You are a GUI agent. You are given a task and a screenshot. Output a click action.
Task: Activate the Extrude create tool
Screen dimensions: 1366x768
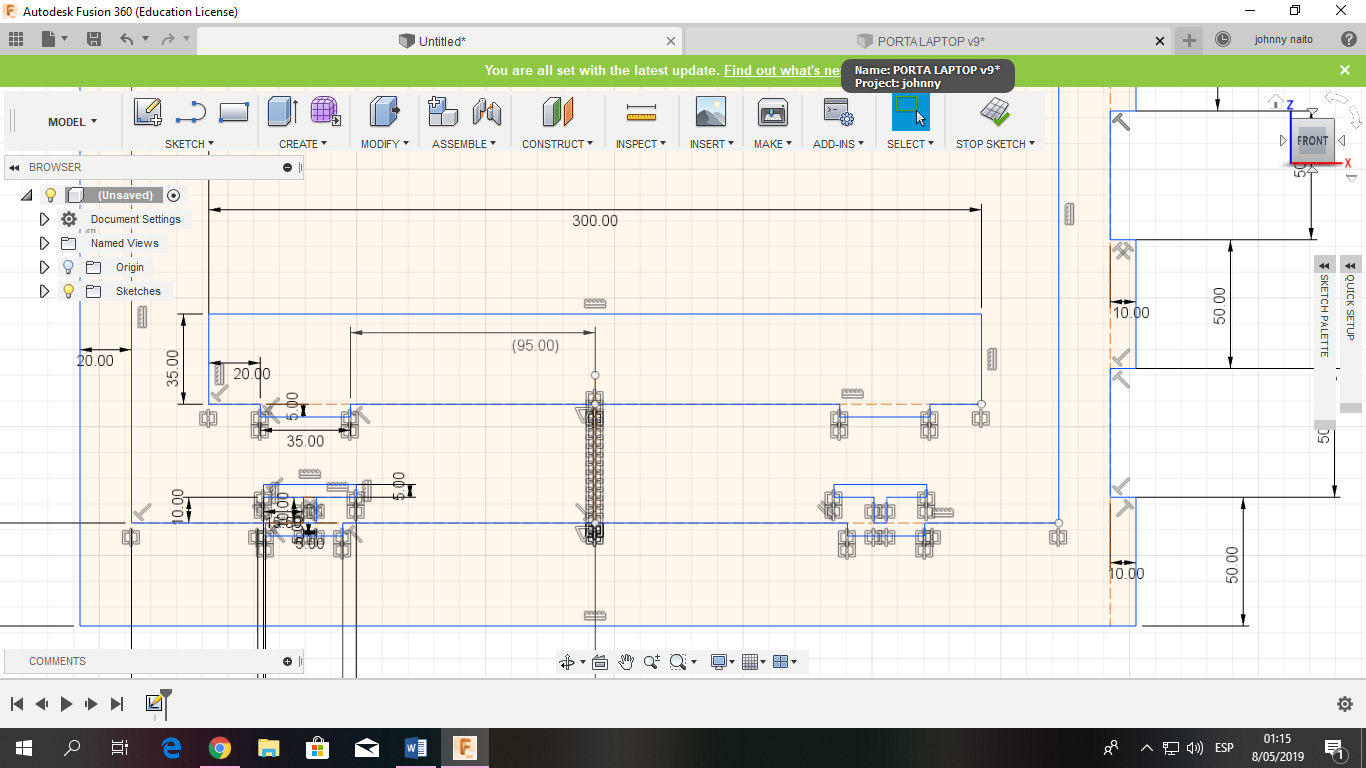pyautogui.click(x=283, y=111)
